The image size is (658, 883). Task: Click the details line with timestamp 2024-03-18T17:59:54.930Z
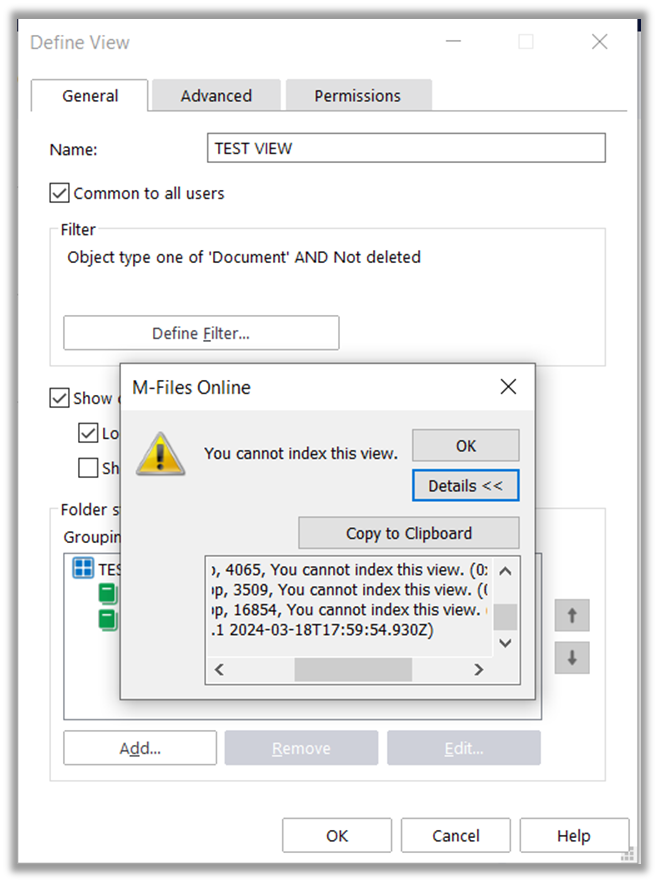[x=322, y=630]
